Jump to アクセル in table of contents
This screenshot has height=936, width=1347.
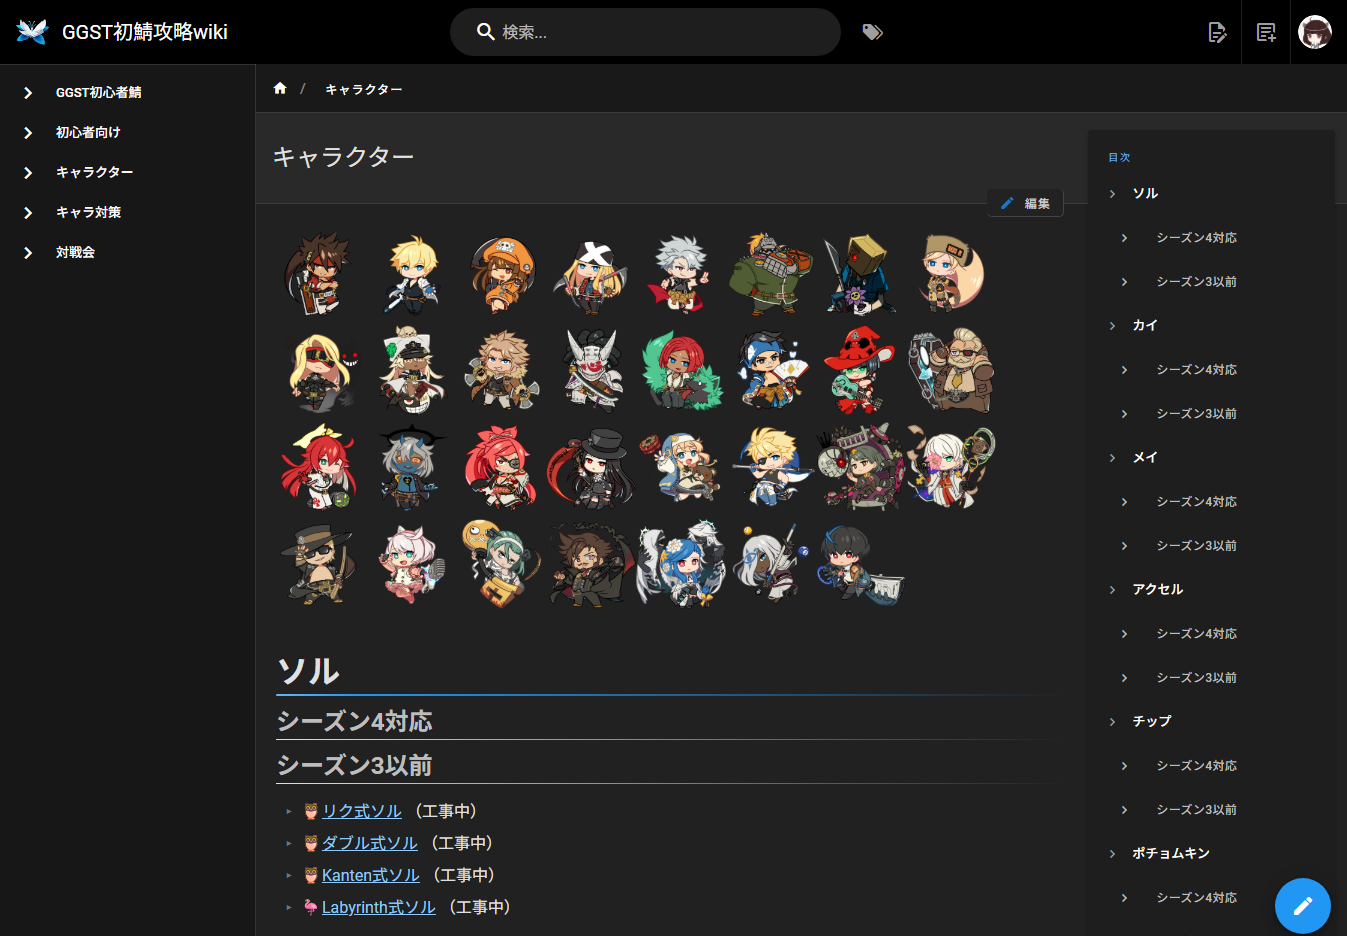tap(1158, 589)
